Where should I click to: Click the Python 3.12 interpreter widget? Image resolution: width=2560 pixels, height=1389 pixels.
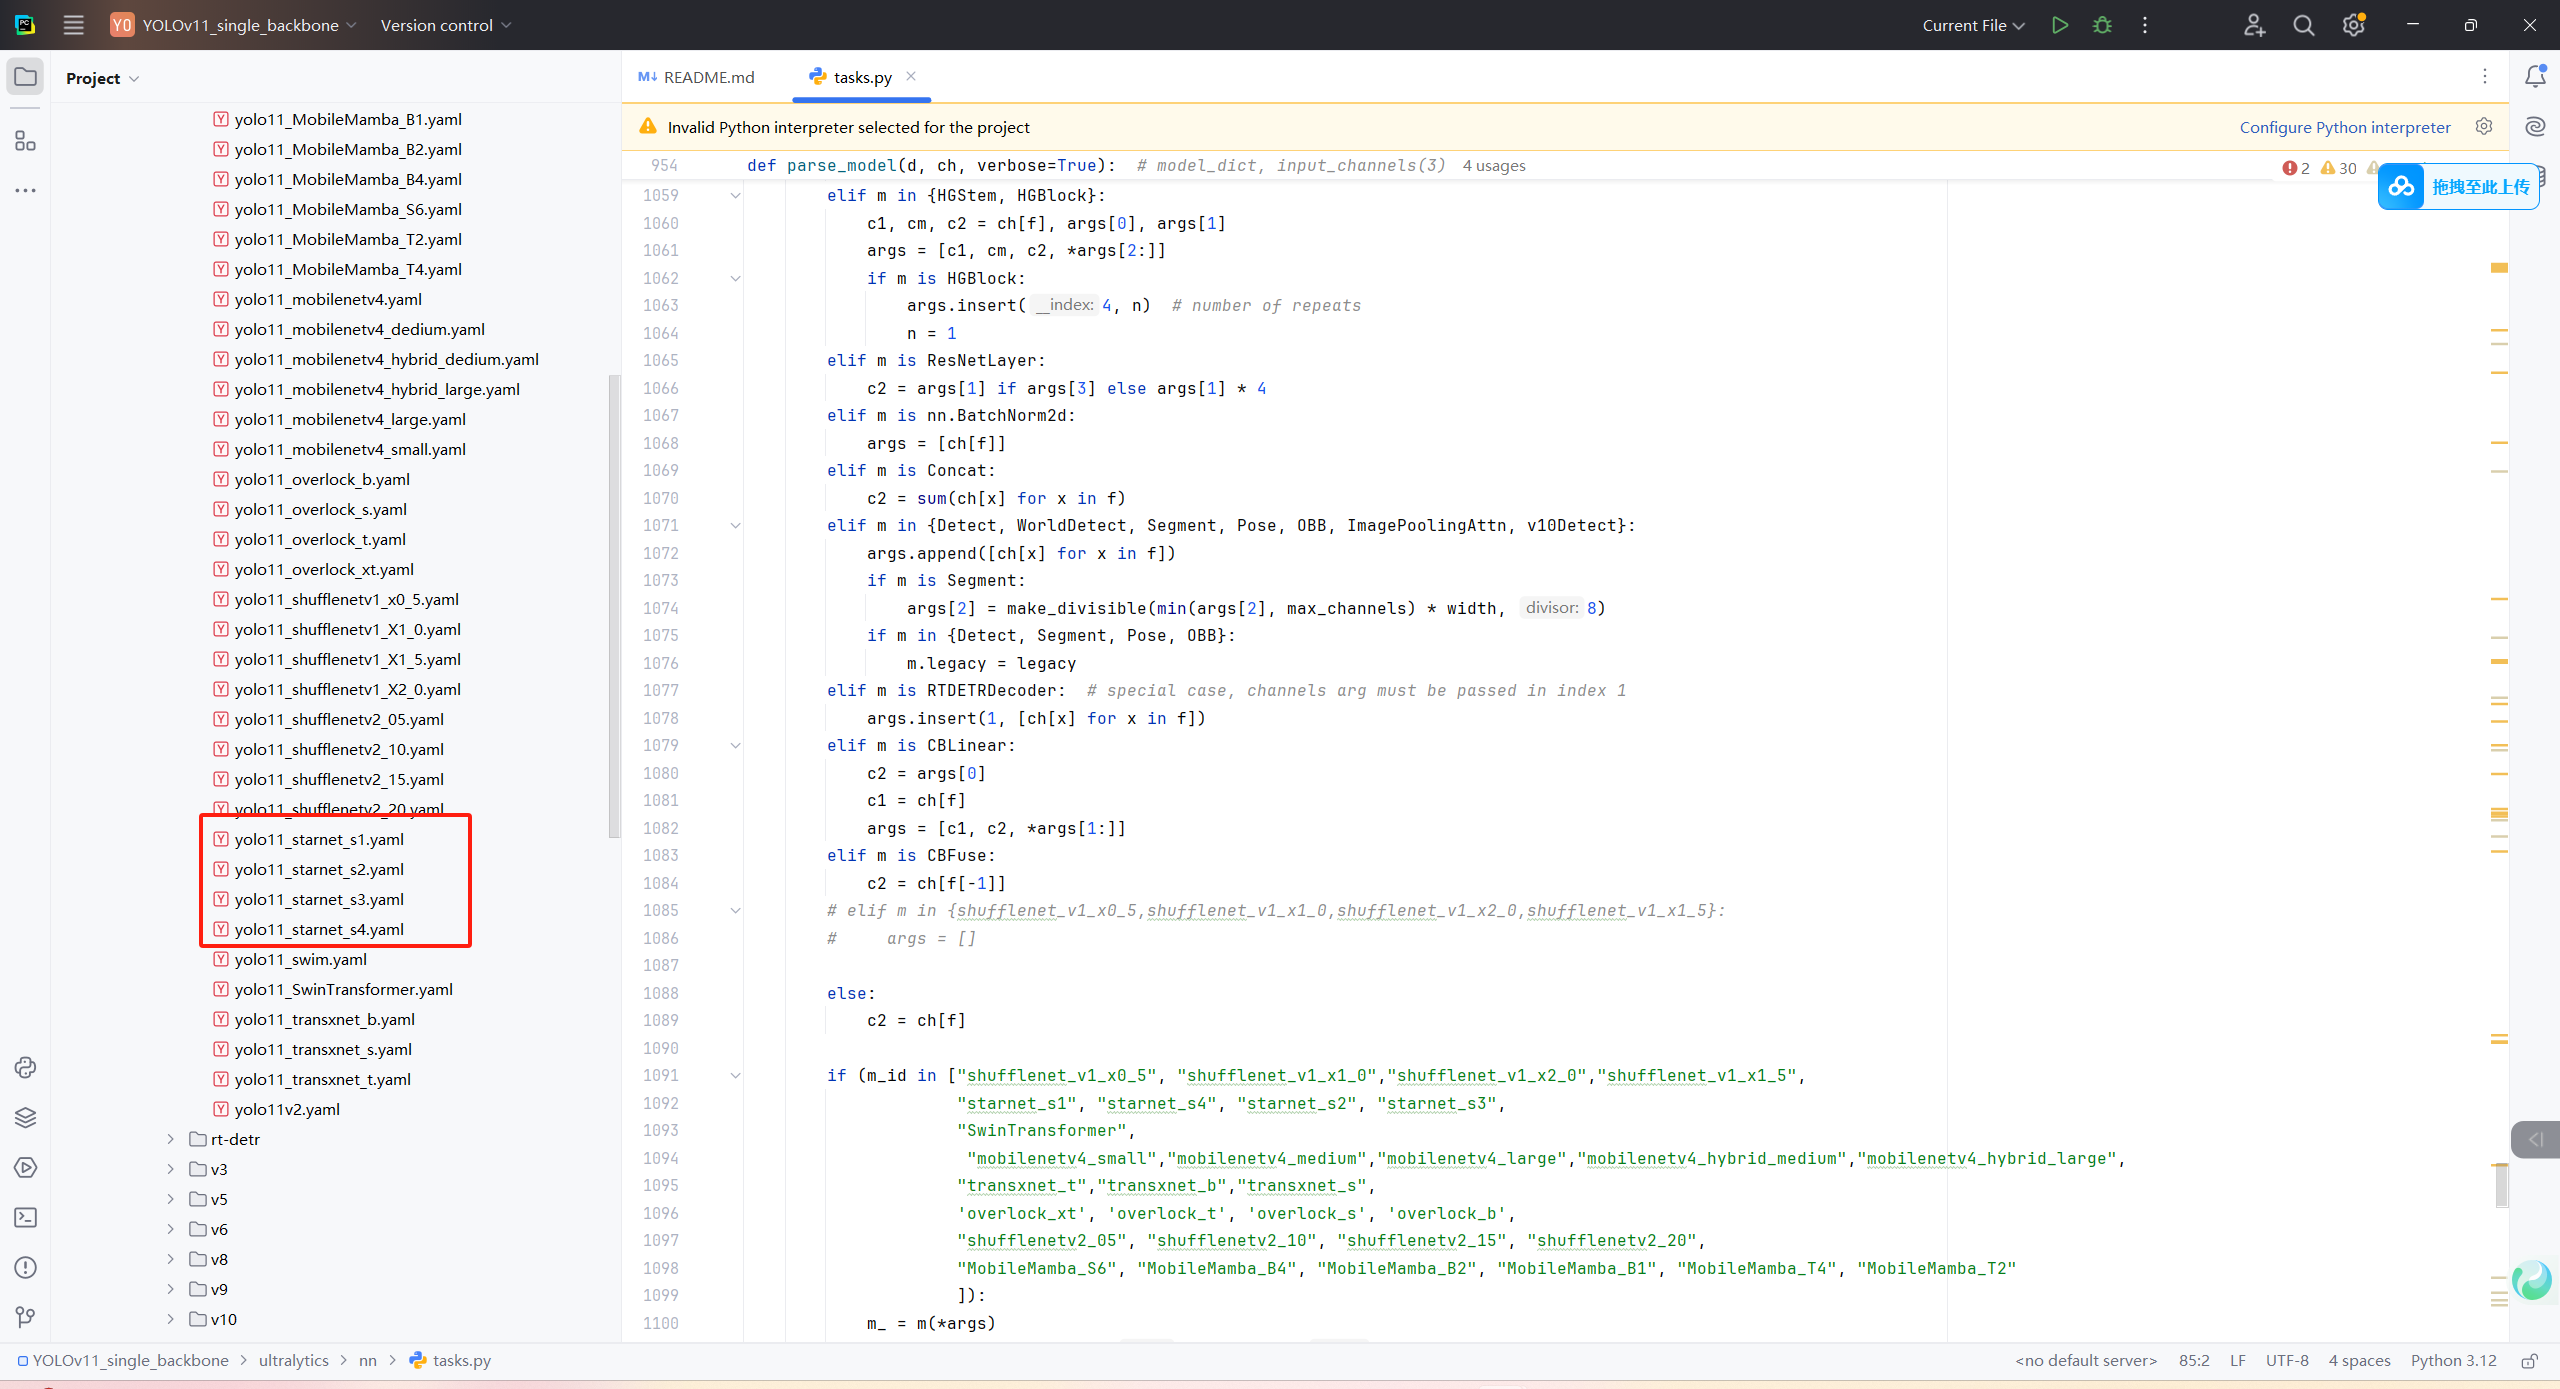click(x=2452, y=1360)
